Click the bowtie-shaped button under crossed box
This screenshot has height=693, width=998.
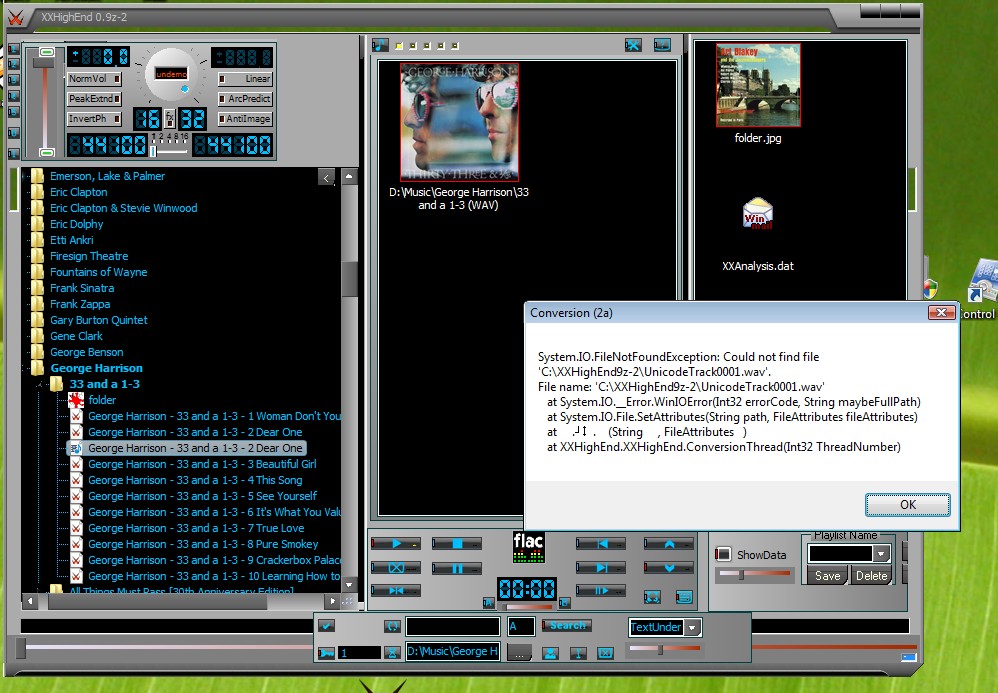pyautogui.click(x=395, y=591)
